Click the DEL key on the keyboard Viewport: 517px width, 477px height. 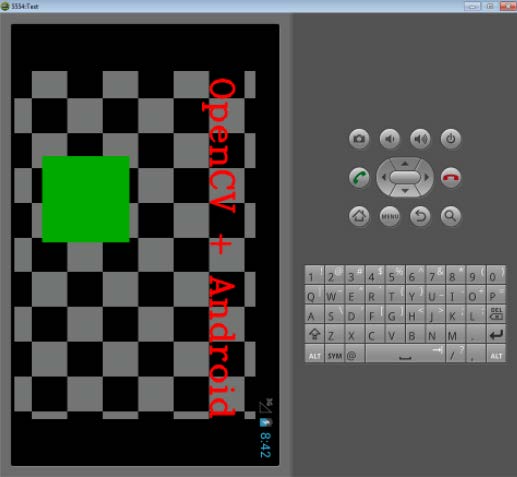click(496, 314)
